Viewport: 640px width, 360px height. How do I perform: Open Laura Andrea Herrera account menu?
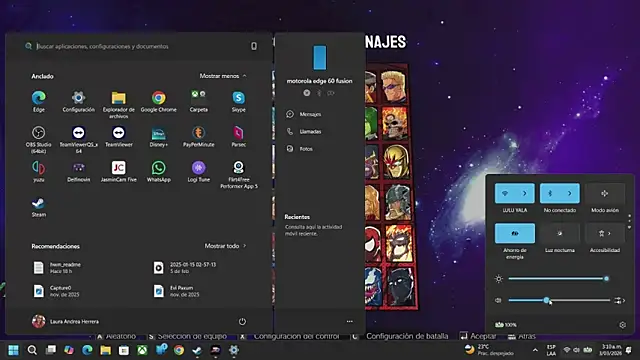pyautogui.click(x=65, y=322)
